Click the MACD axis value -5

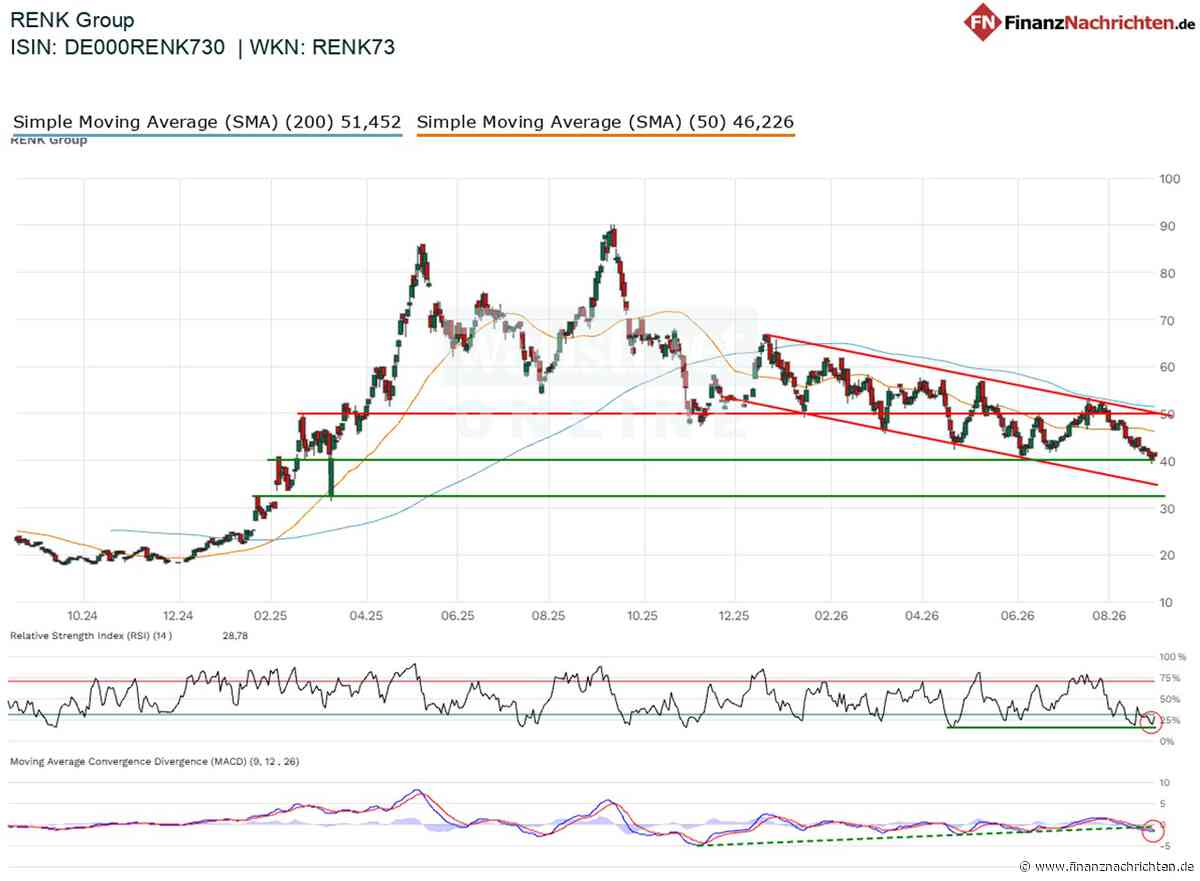point(1165,845)
